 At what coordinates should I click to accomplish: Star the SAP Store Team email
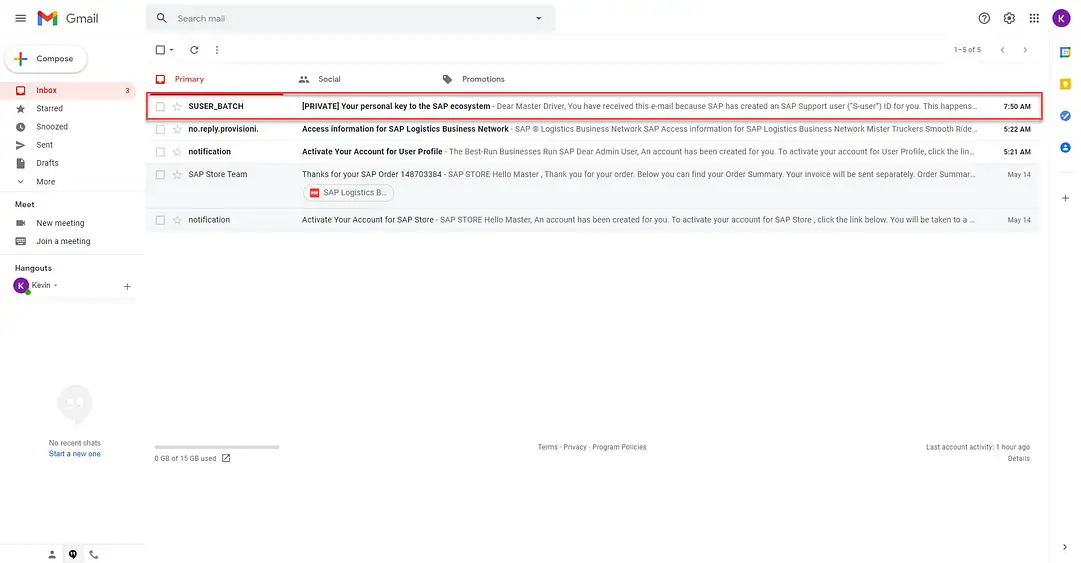(x=177, y=174)
